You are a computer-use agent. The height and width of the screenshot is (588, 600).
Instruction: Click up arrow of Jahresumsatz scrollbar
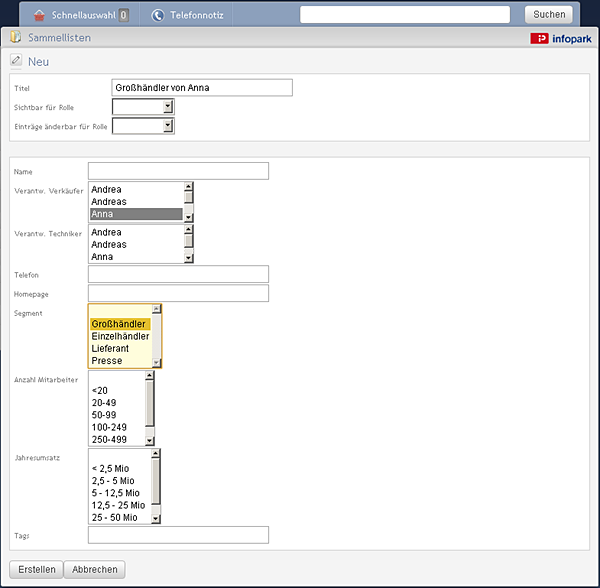pyautogui.click(x=155, y=453)
